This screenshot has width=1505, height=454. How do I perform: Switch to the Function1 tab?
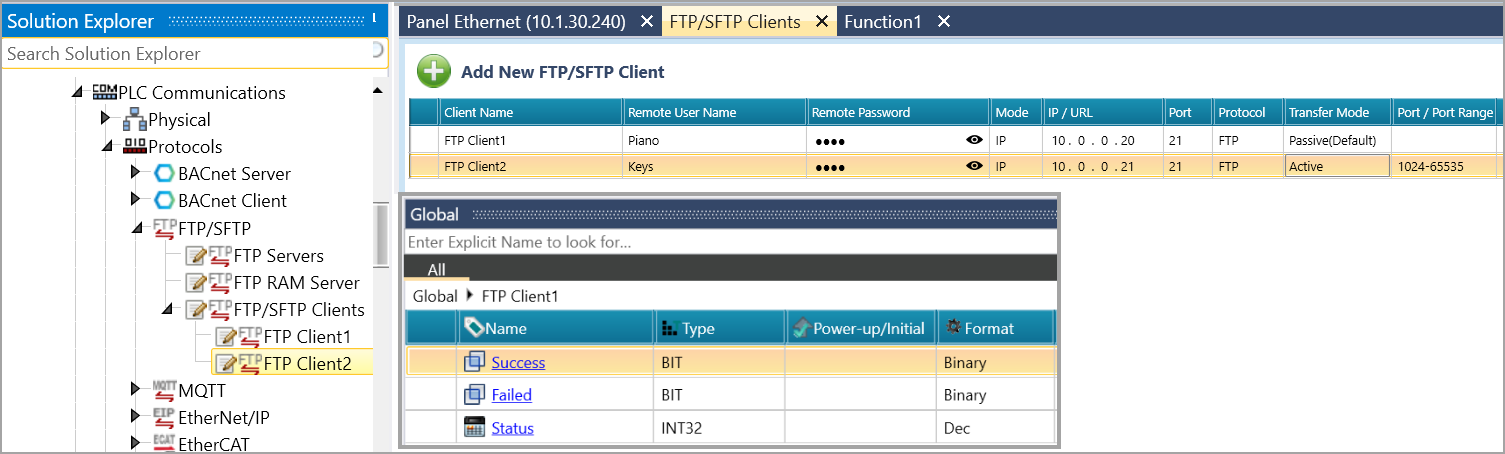point(882,21)
